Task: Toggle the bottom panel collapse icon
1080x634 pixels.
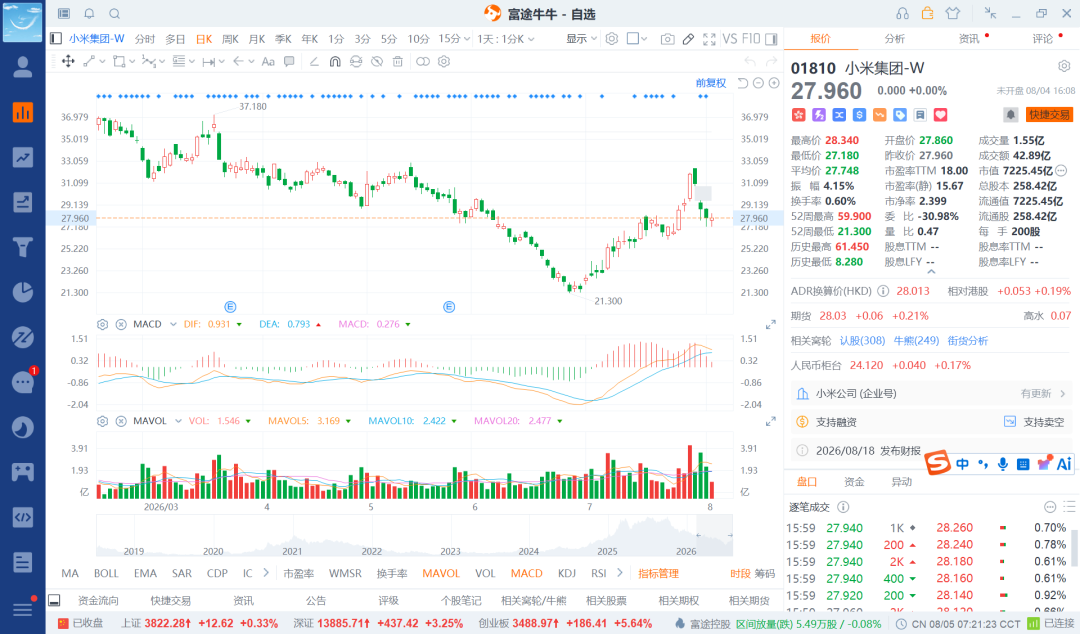Action: pos(54,600)
